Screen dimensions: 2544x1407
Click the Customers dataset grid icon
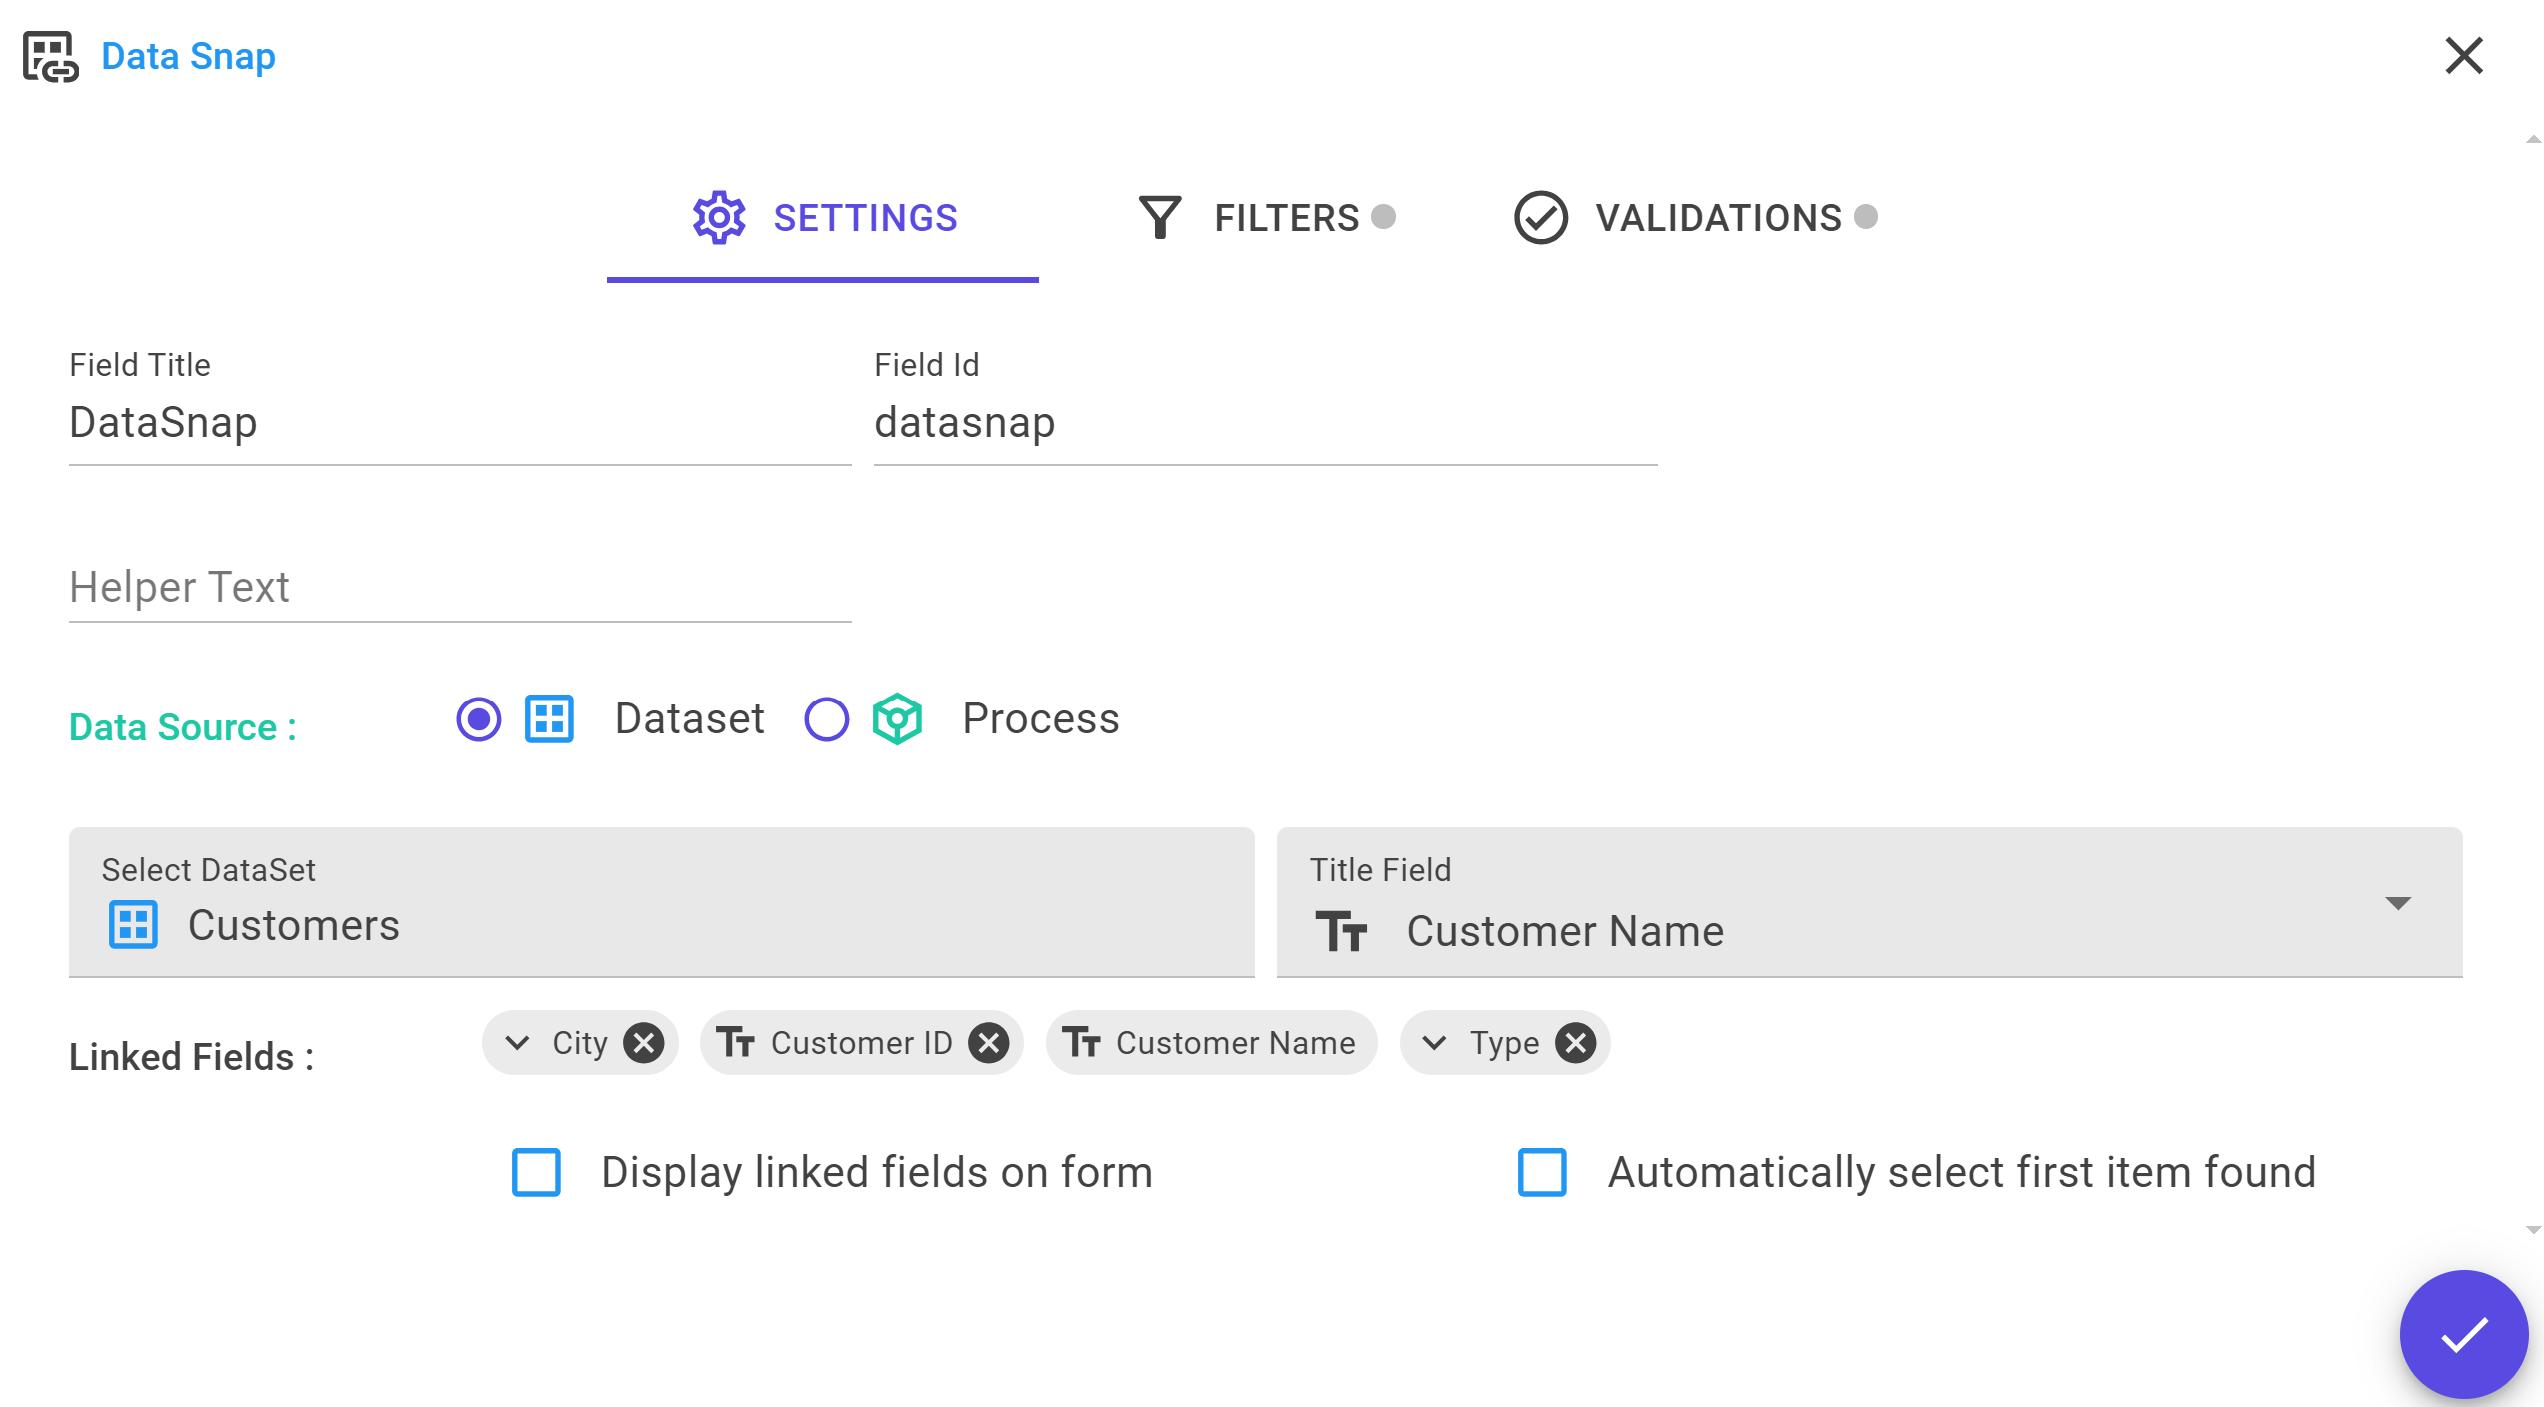pyautogui.click(x=133, y=925)
